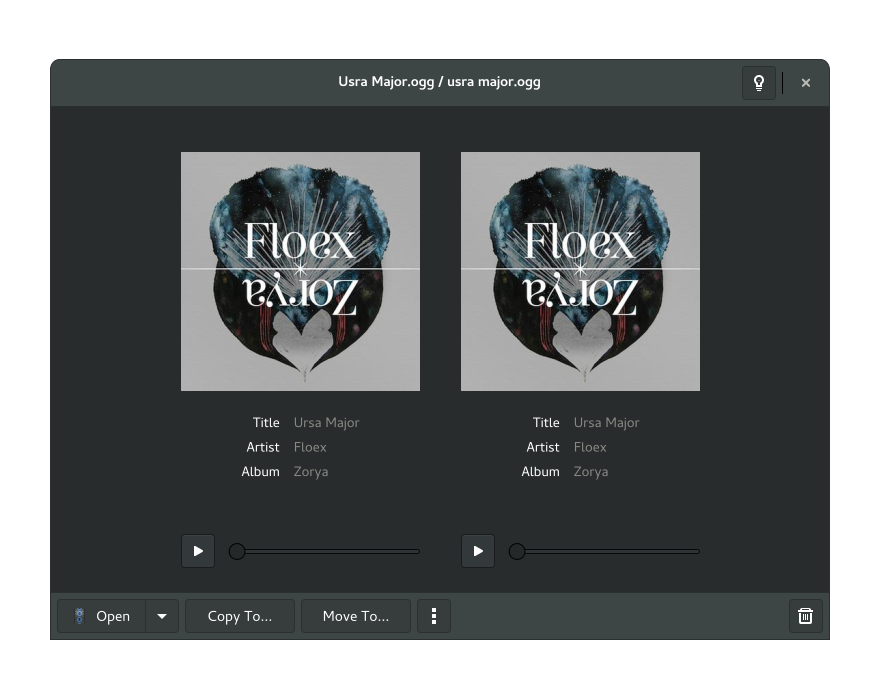Click the left track's seek slider
Screen dimensions: 880x700
tap(324, 551)
